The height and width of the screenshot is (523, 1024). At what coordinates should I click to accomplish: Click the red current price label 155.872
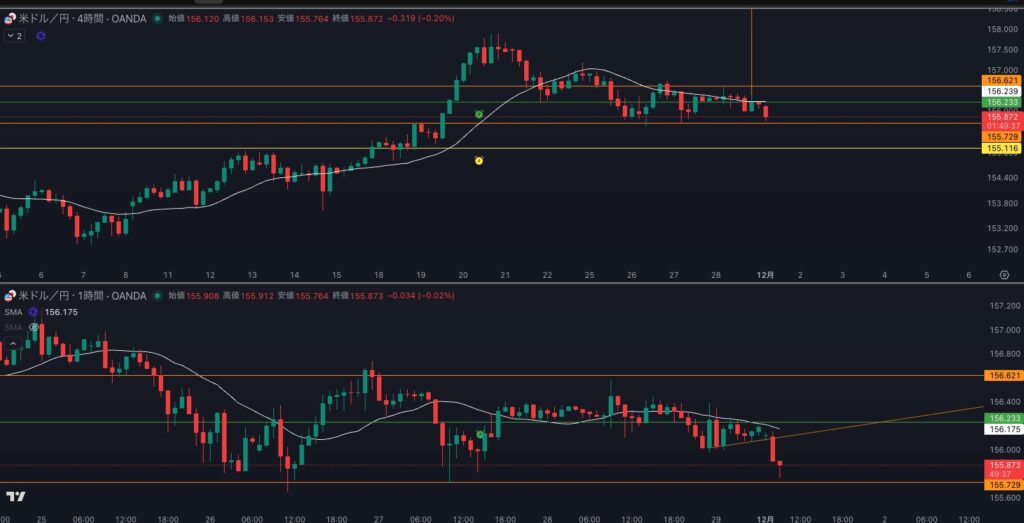click(x=1001, y=117)
